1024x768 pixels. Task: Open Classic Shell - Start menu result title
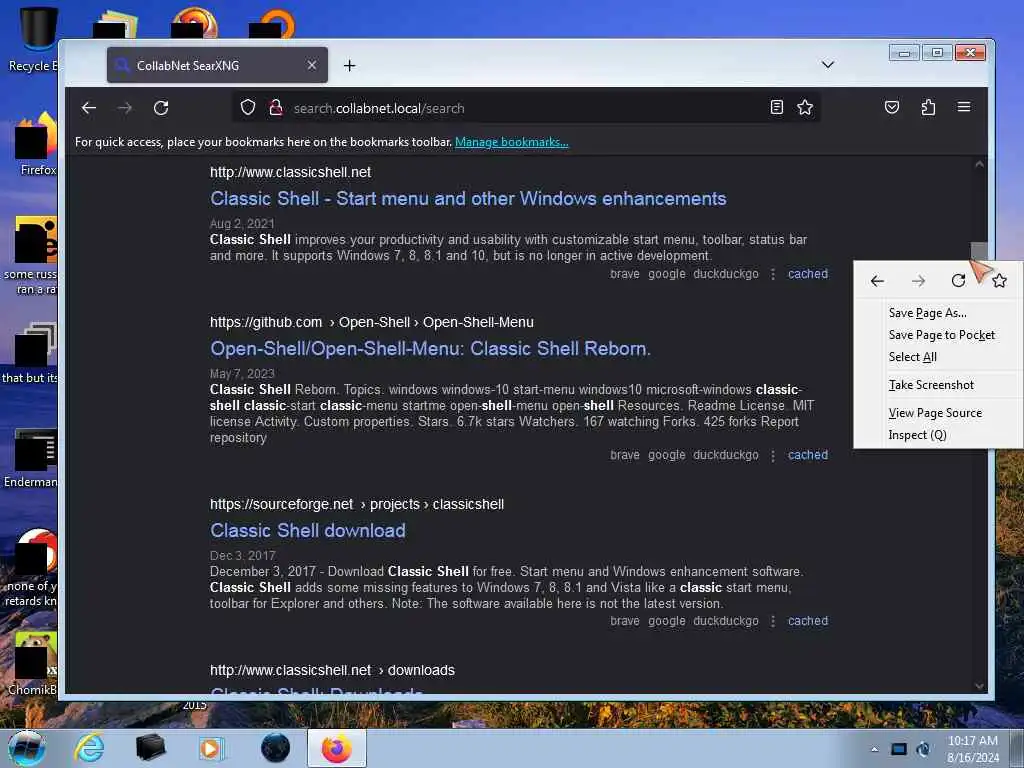coord(468,199)
